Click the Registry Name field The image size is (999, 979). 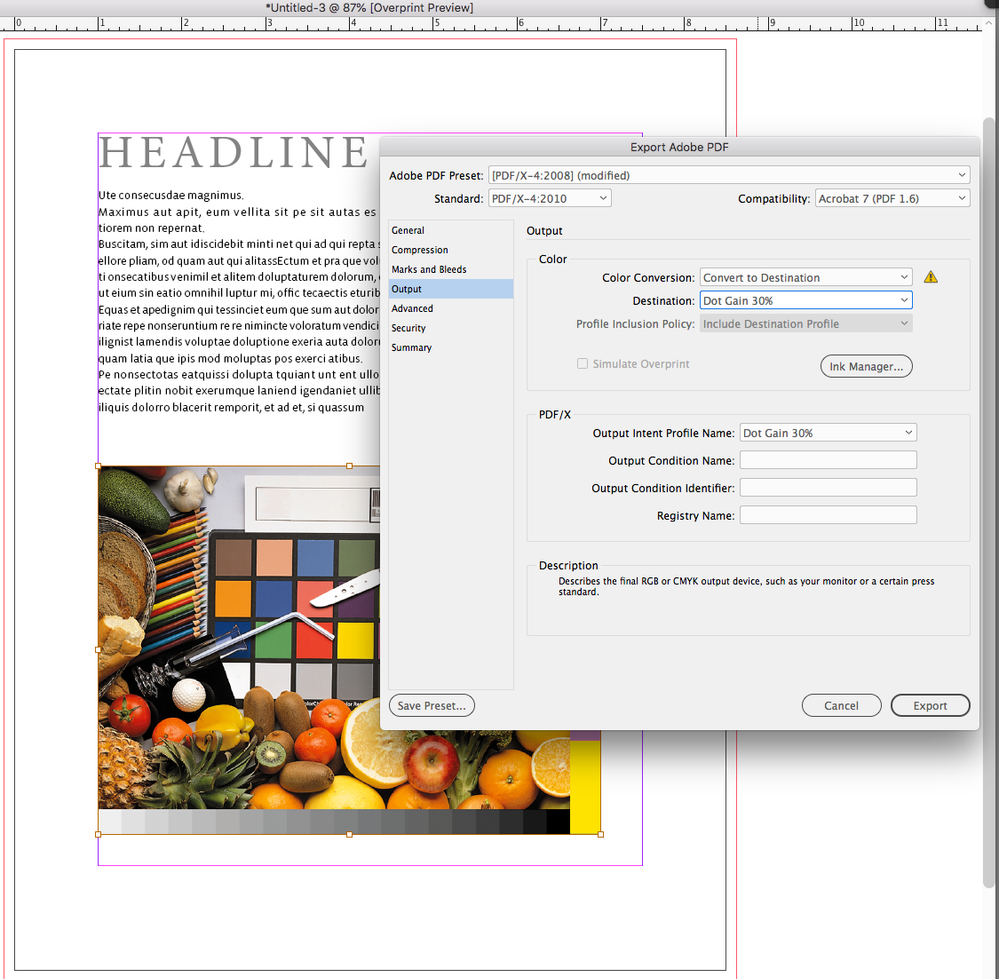(828, 515)
